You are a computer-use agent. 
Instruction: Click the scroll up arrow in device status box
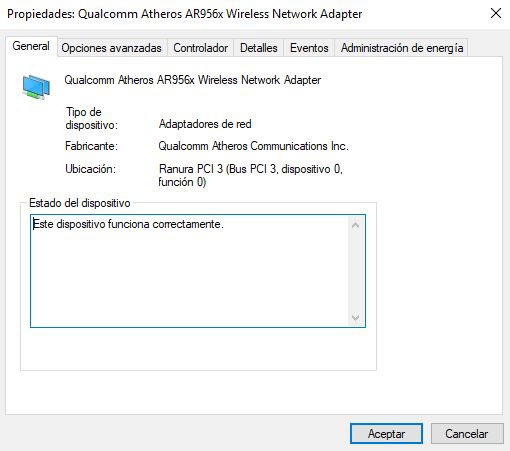[x=355, y=226]
